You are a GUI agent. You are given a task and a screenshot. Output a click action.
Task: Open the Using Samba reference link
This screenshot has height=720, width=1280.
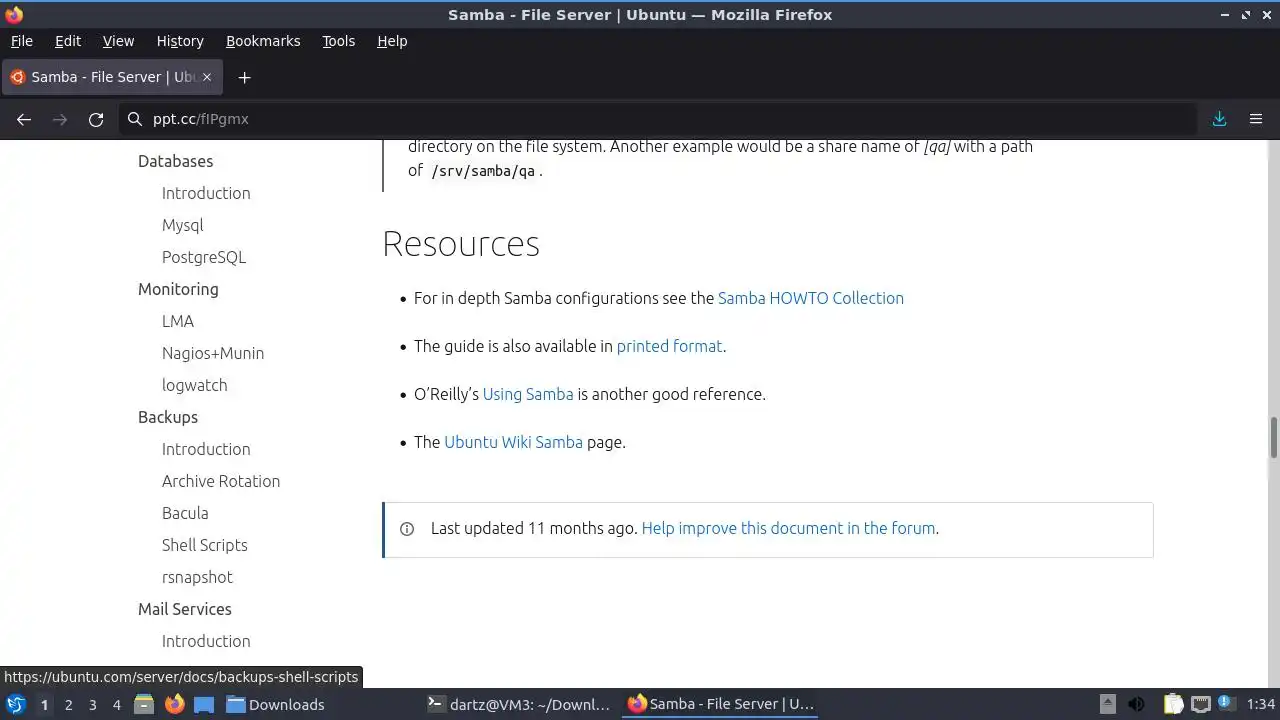click(528, 394)
